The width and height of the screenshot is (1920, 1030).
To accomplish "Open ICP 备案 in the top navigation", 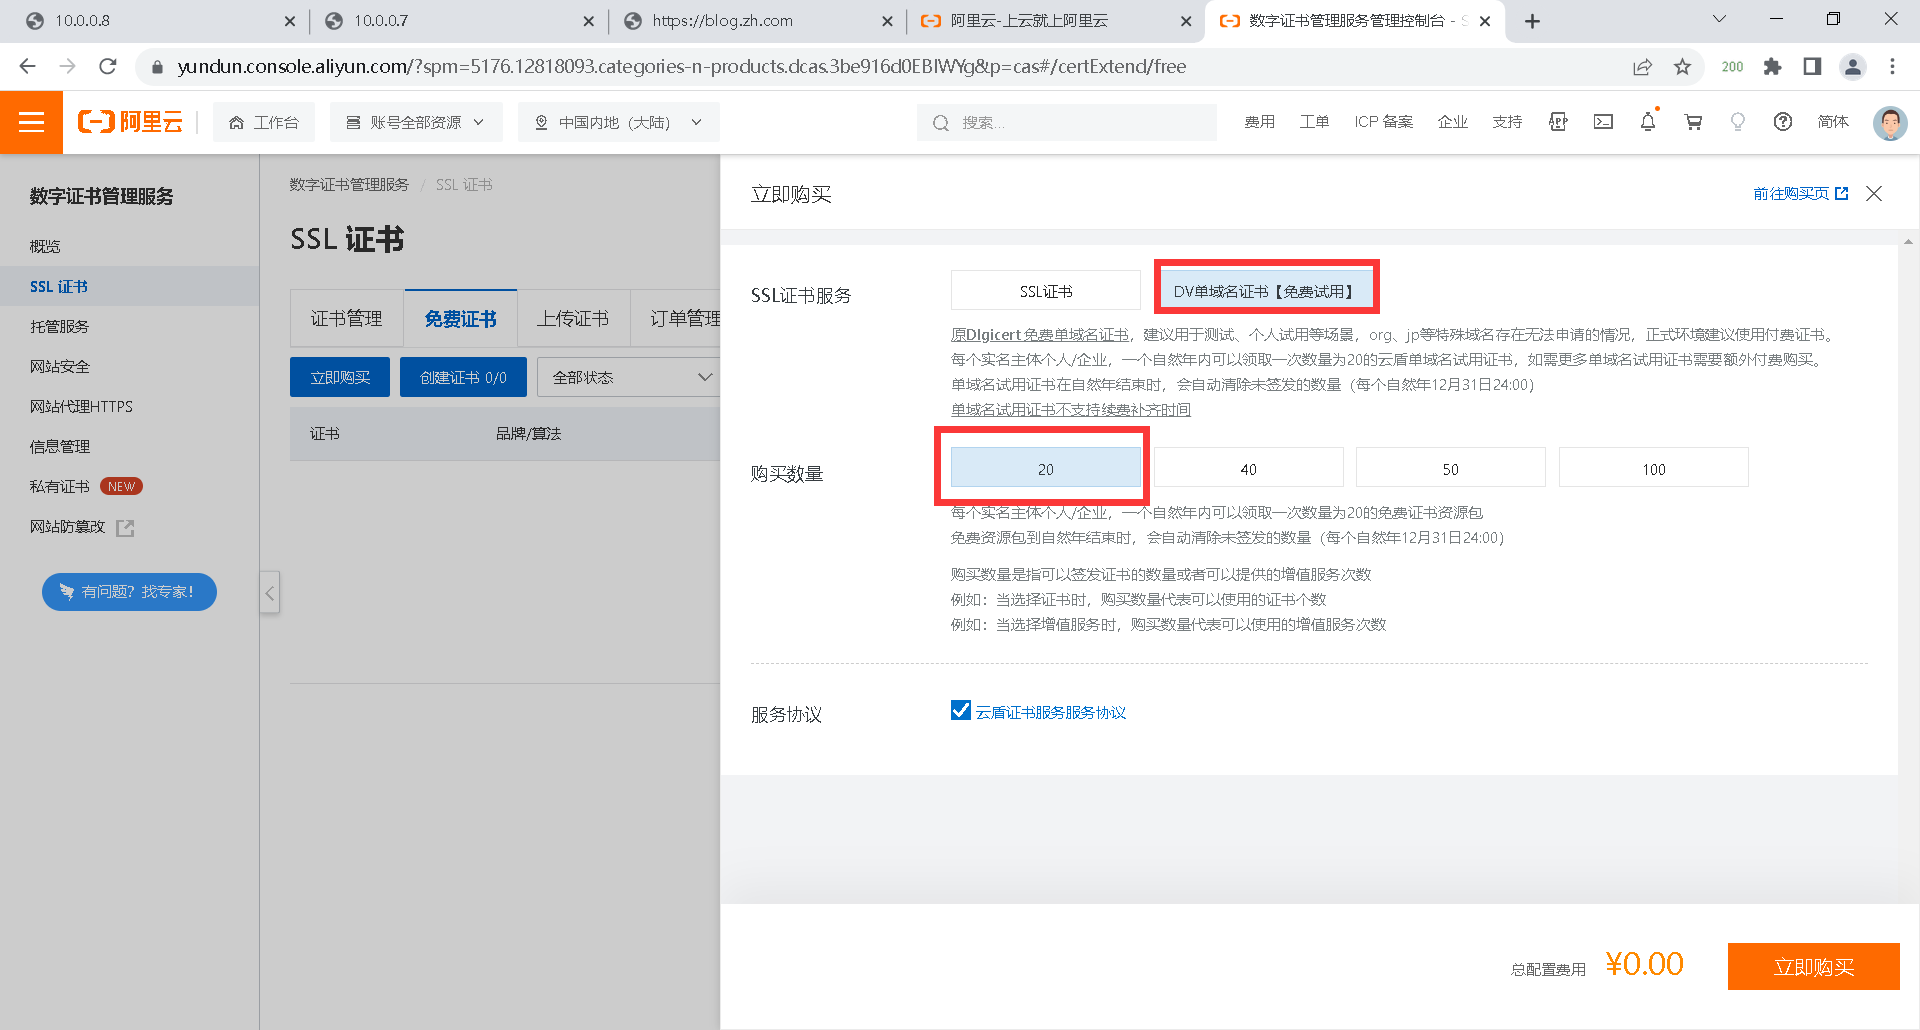I will (x=1384, y=122).
